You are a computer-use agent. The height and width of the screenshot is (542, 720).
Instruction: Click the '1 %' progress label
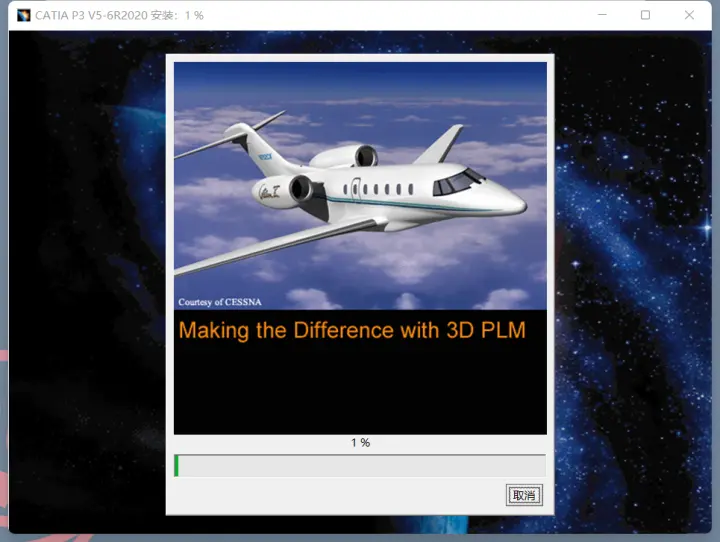(x=360, y=442)
